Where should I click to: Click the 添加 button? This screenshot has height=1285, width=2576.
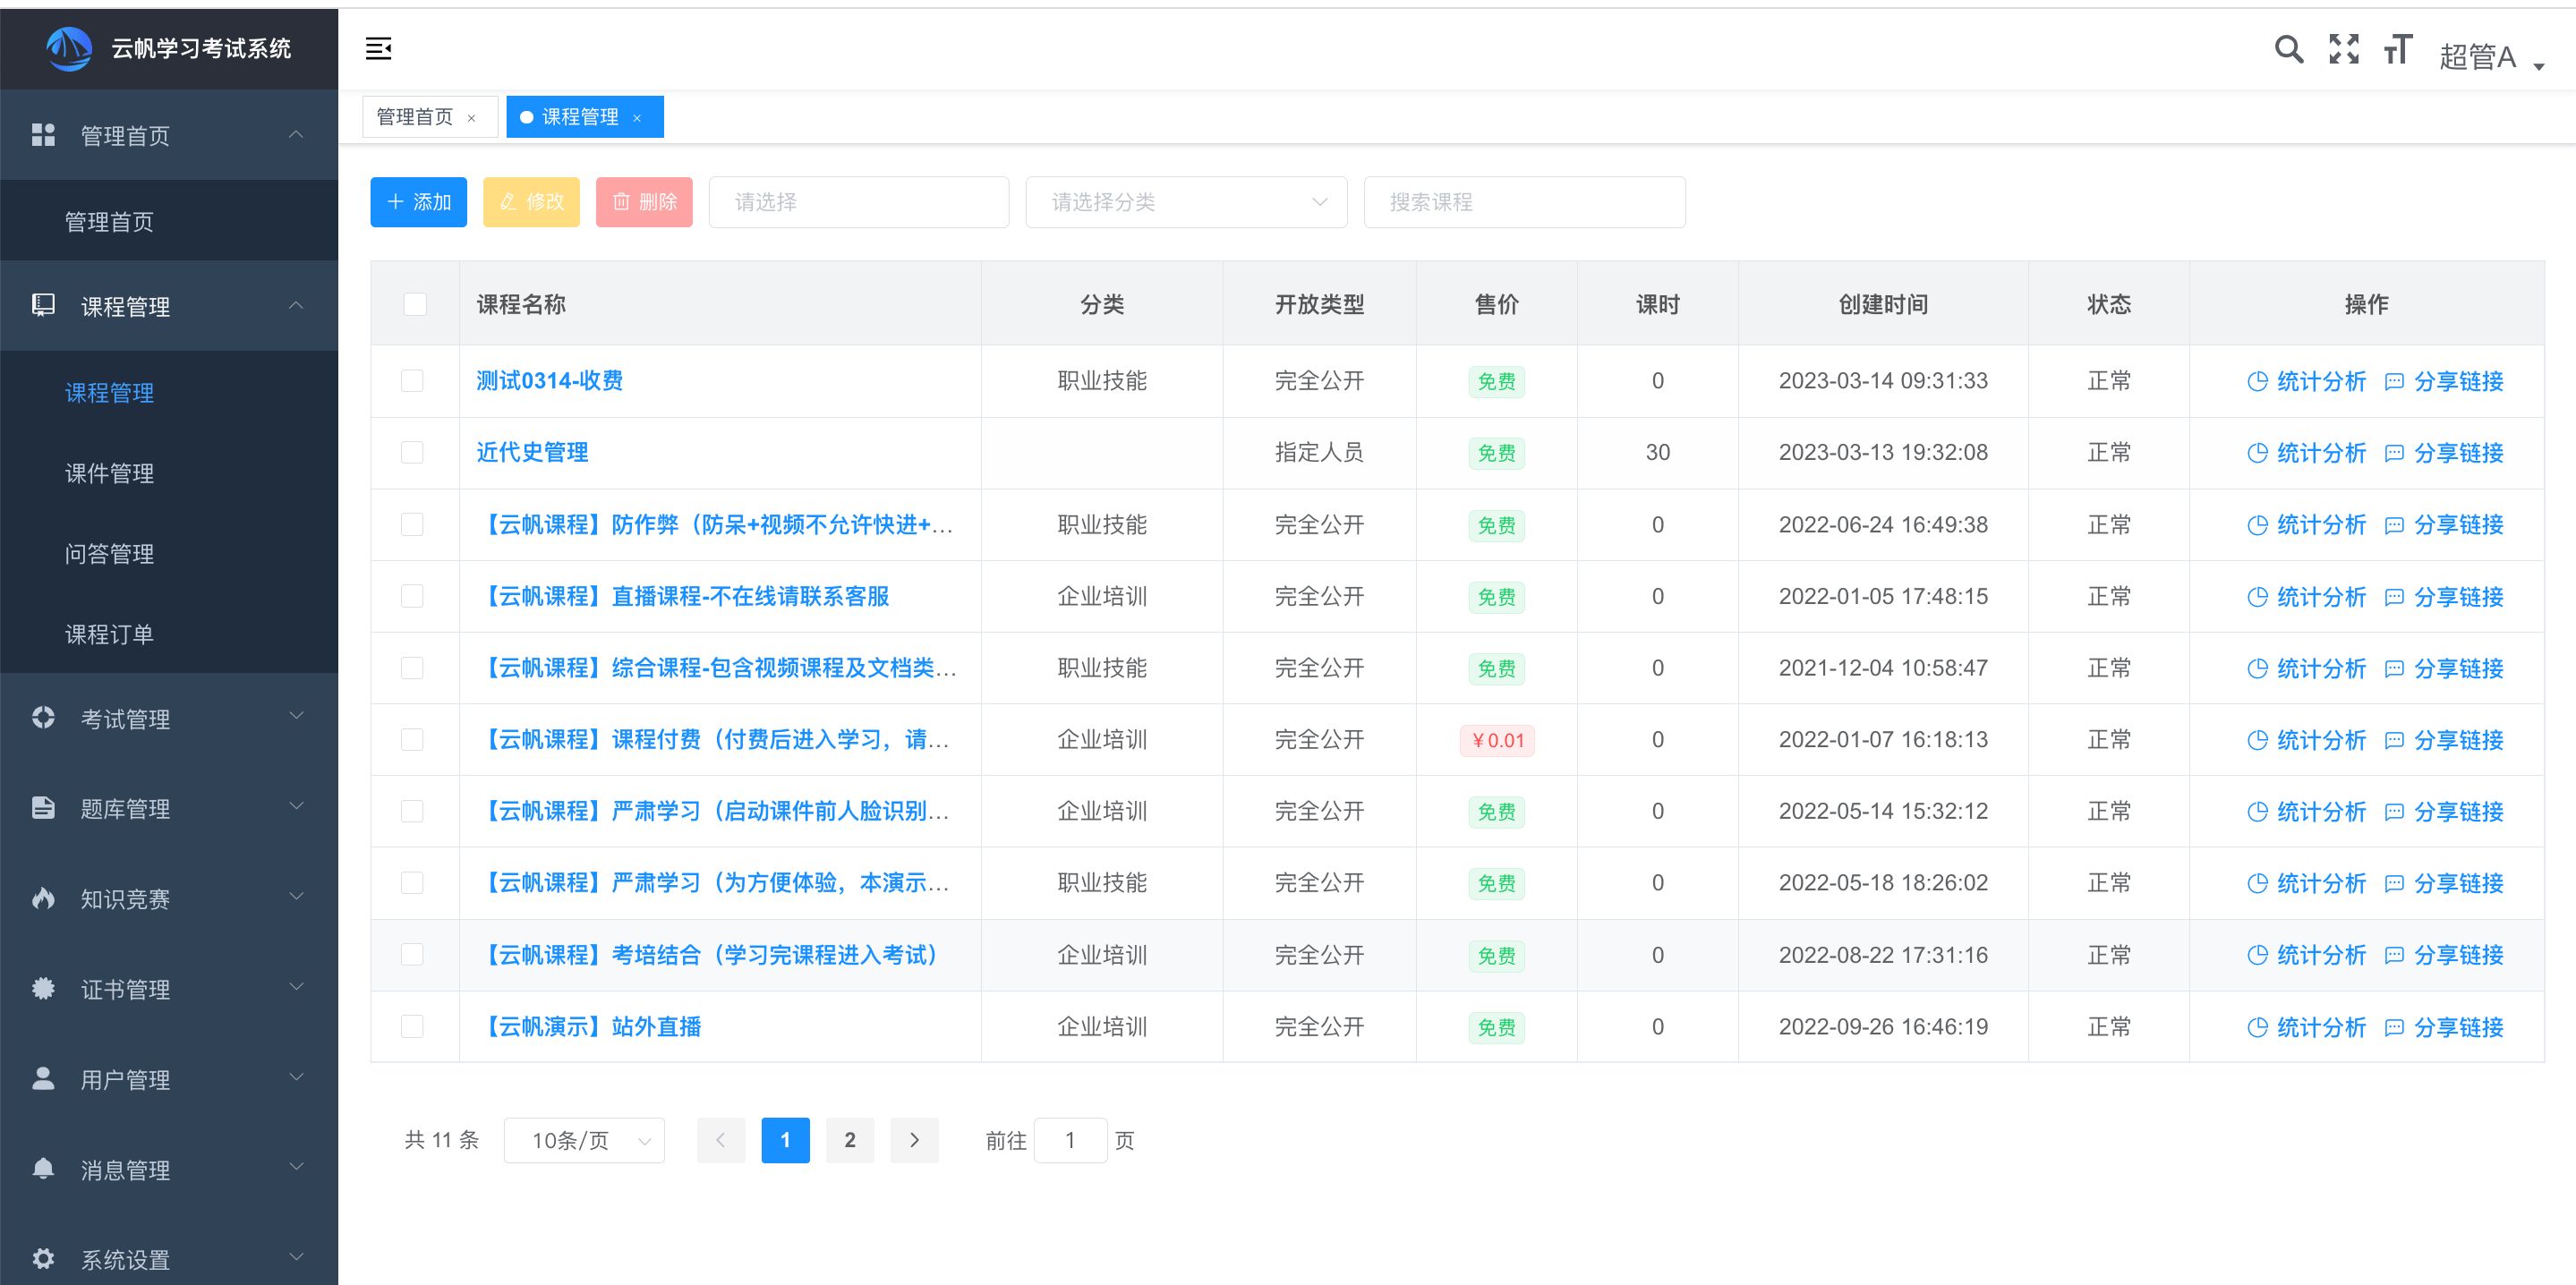click(418, 202)
